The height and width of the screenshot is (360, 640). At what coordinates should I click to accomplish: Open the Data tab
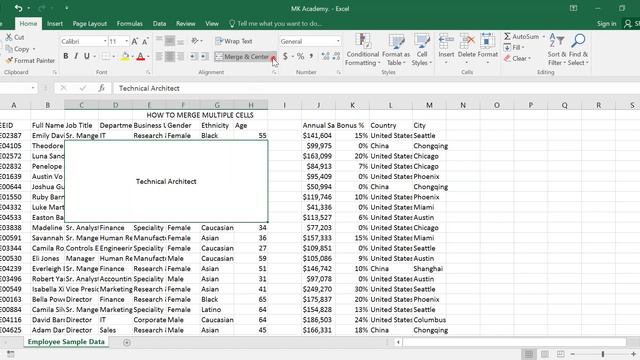(x=159, y=24)
